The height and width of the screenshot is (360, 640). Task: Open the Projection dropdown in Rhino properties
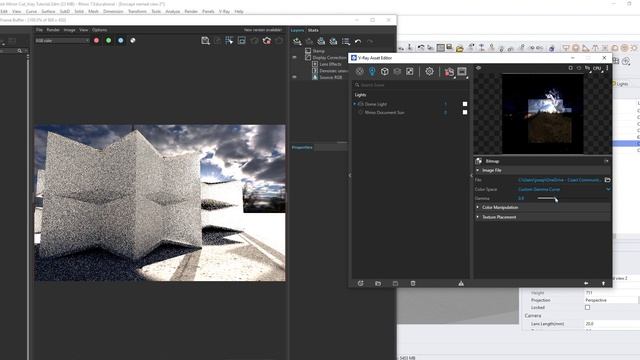612,300
